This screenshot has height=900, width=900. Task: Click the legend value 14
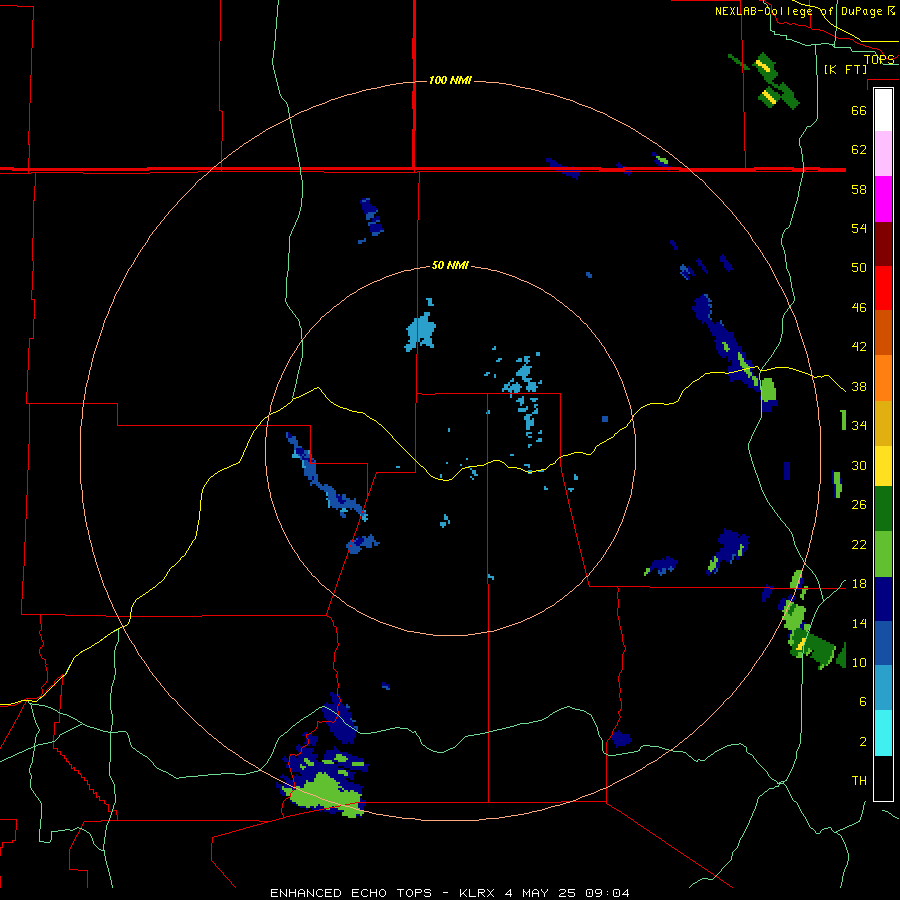(859, 623)
